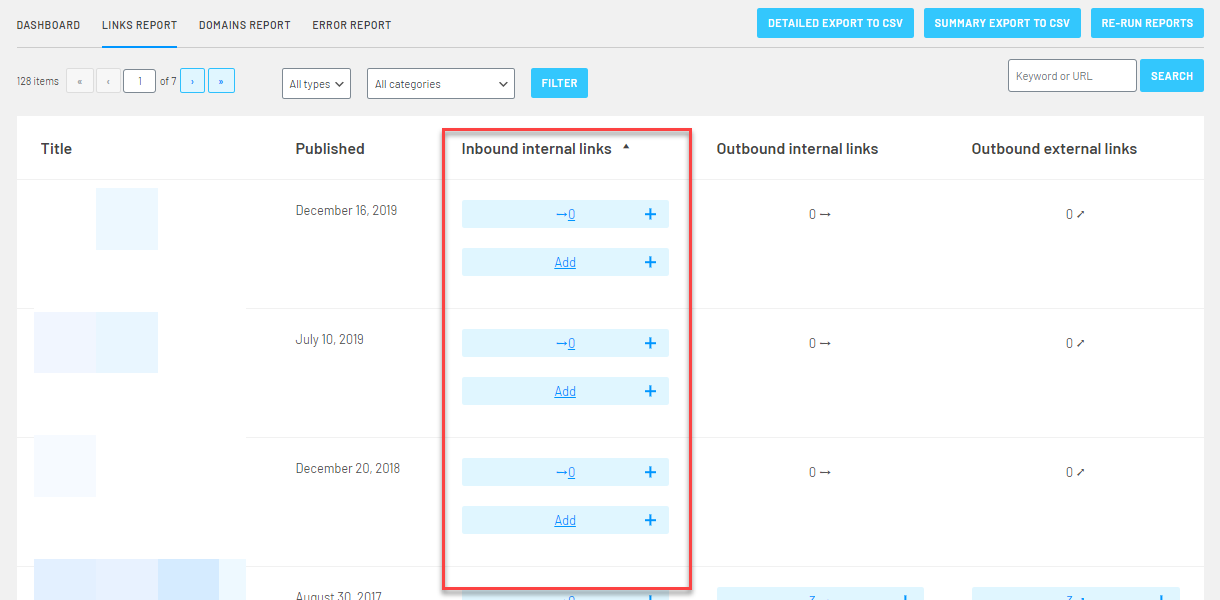Click Detailed Export to CSV button
The height and width of the screenshot is (600, 1220).
pos(835,23)
